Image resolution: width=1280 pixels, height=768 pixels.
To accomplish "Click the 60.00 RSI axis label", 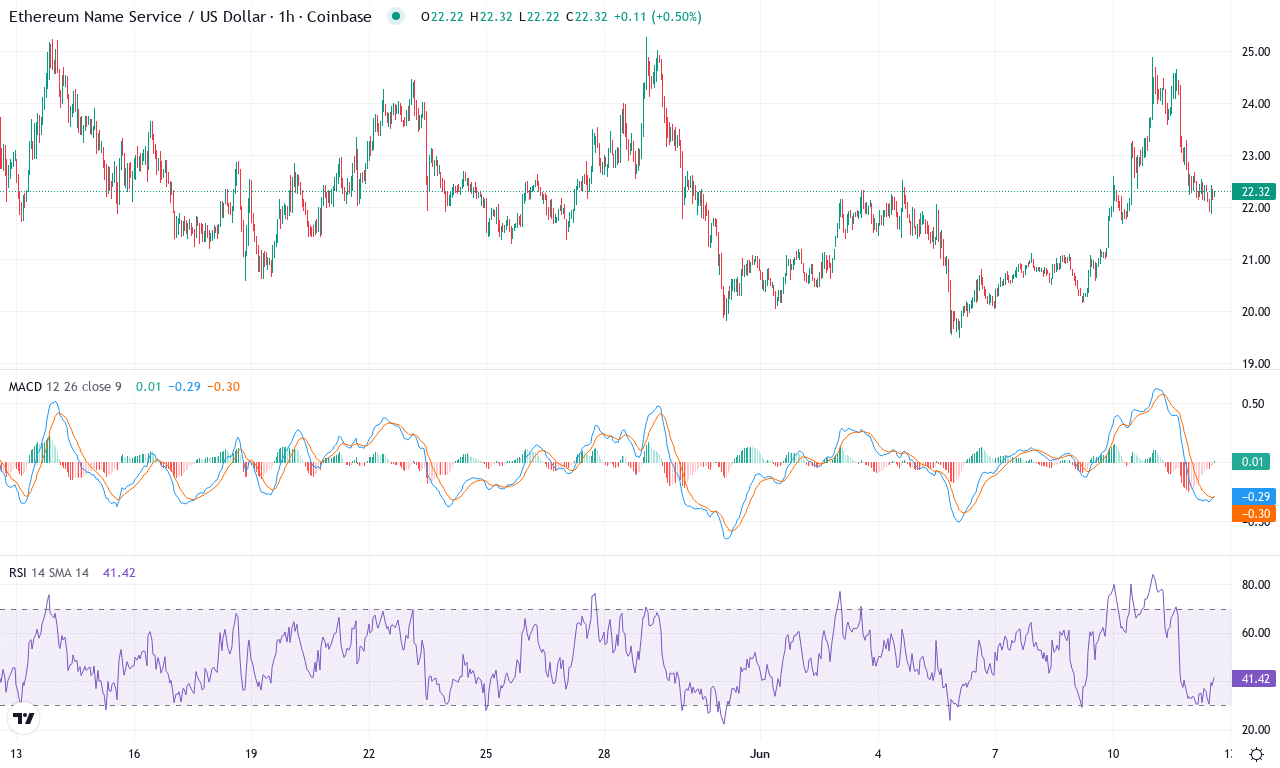I will click(1255, 633).
